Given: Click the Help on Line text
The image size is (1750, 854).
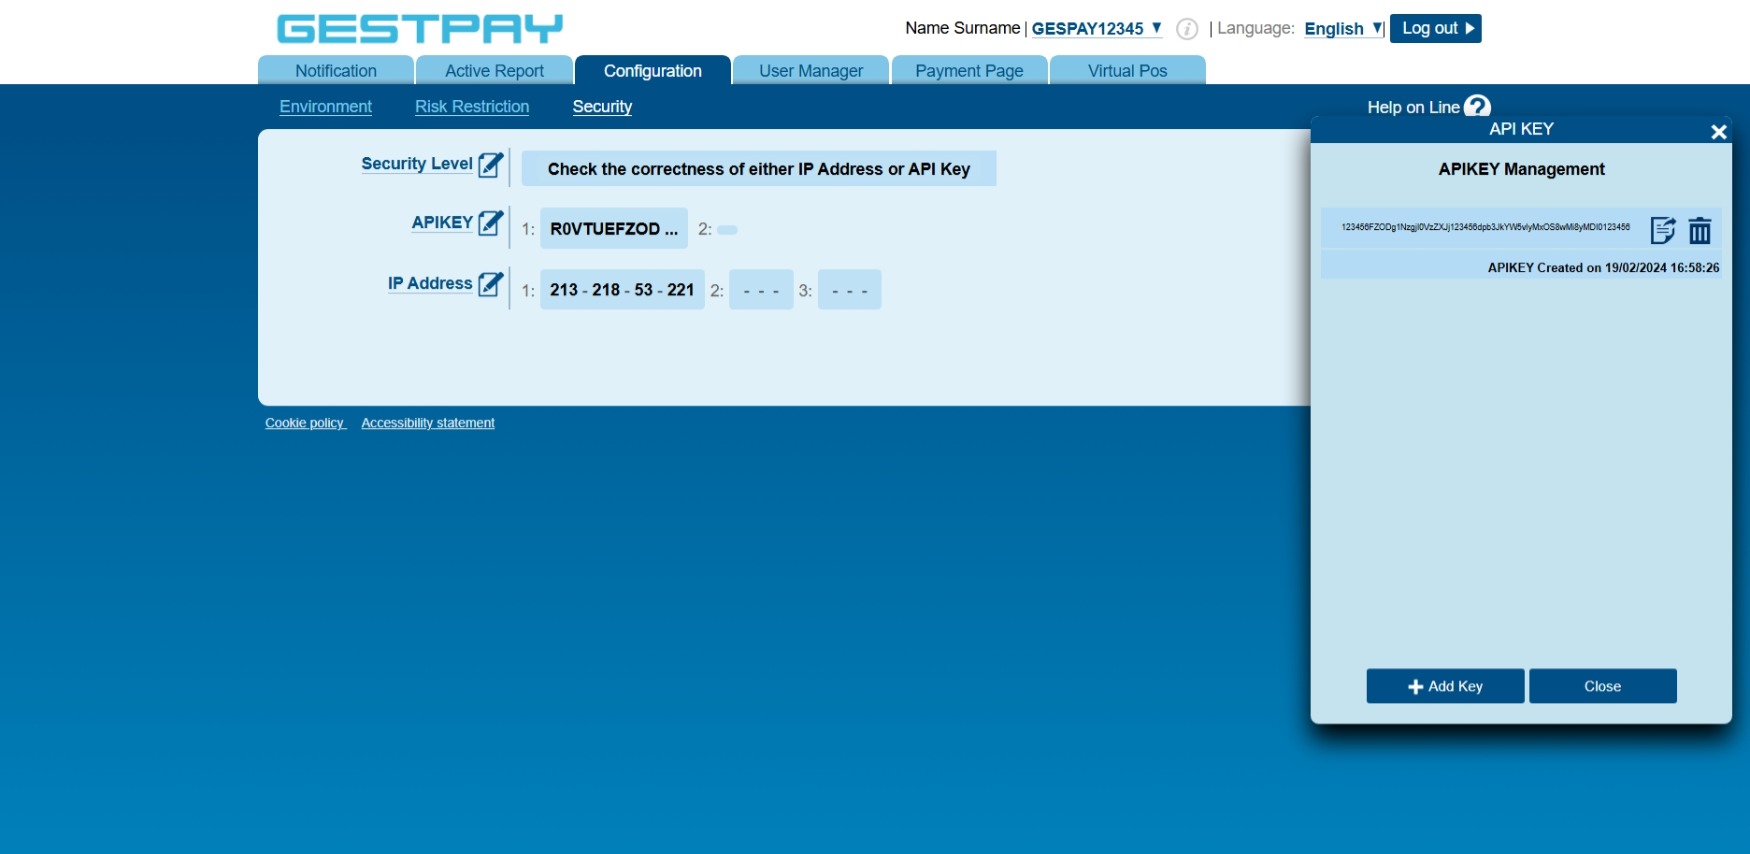Looking at the screenshot, I should click(x=1413, y=107).
